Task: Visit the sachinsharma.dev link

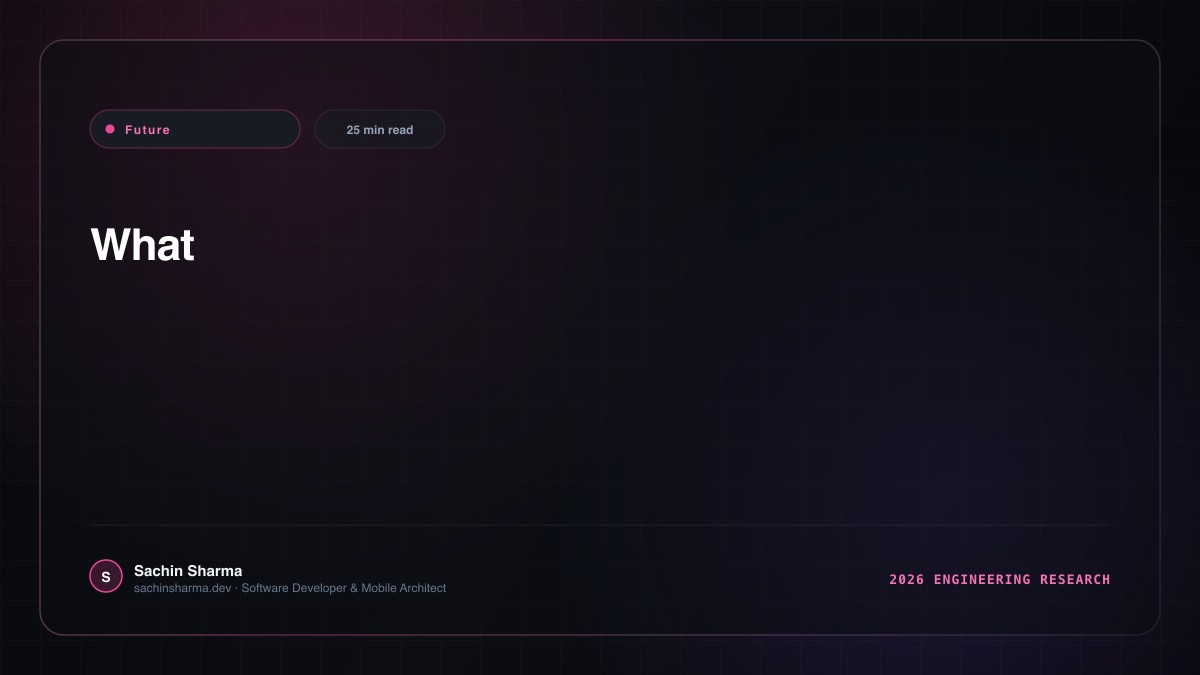Action: (x=183, y=588)
